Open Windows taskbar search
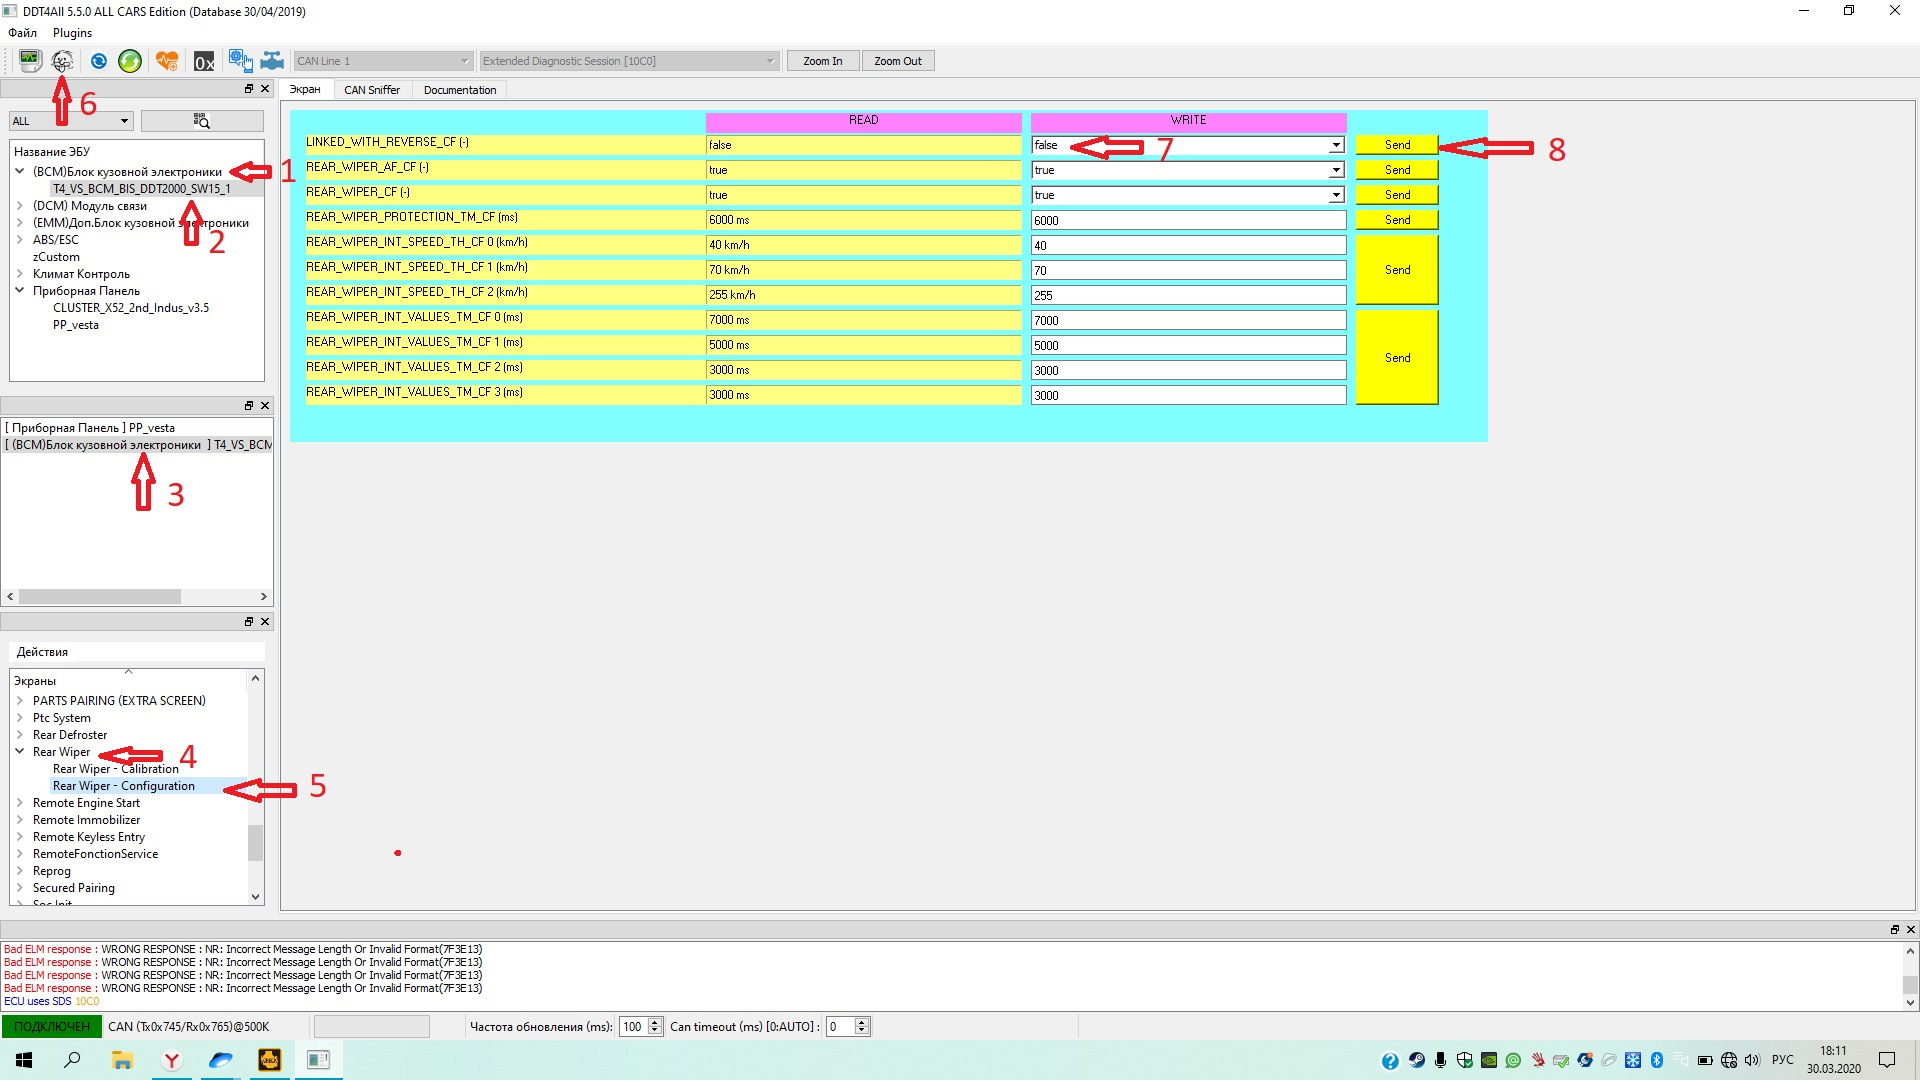Viewport: 1920px width, 1080px height. point(72,1060)
